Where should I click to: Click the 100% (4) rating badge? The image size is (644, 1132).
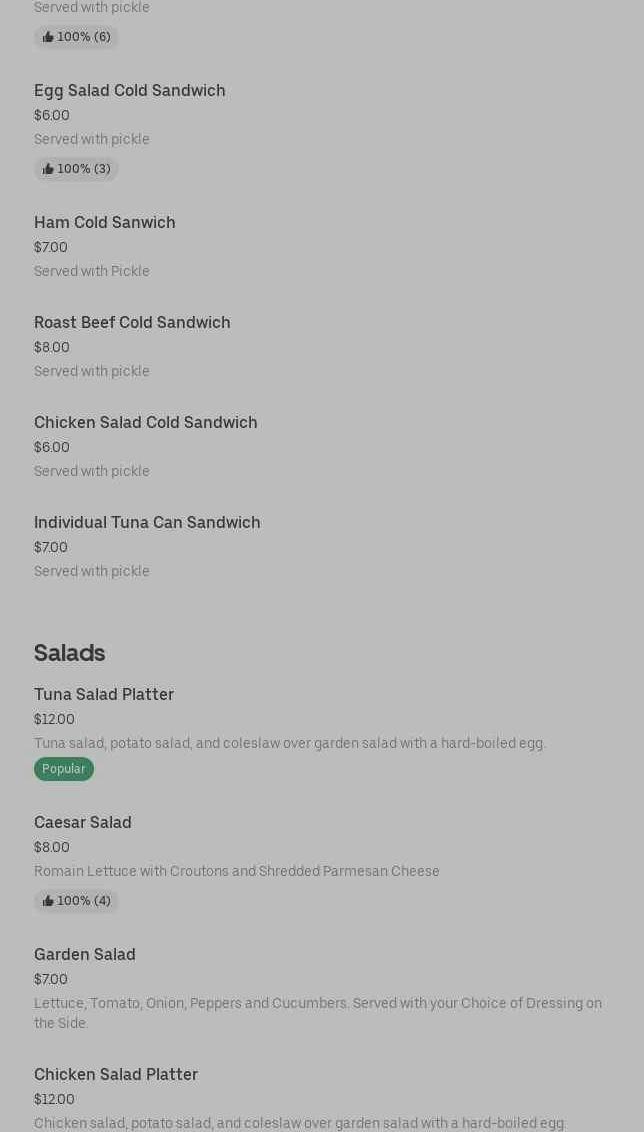[76, 901]
